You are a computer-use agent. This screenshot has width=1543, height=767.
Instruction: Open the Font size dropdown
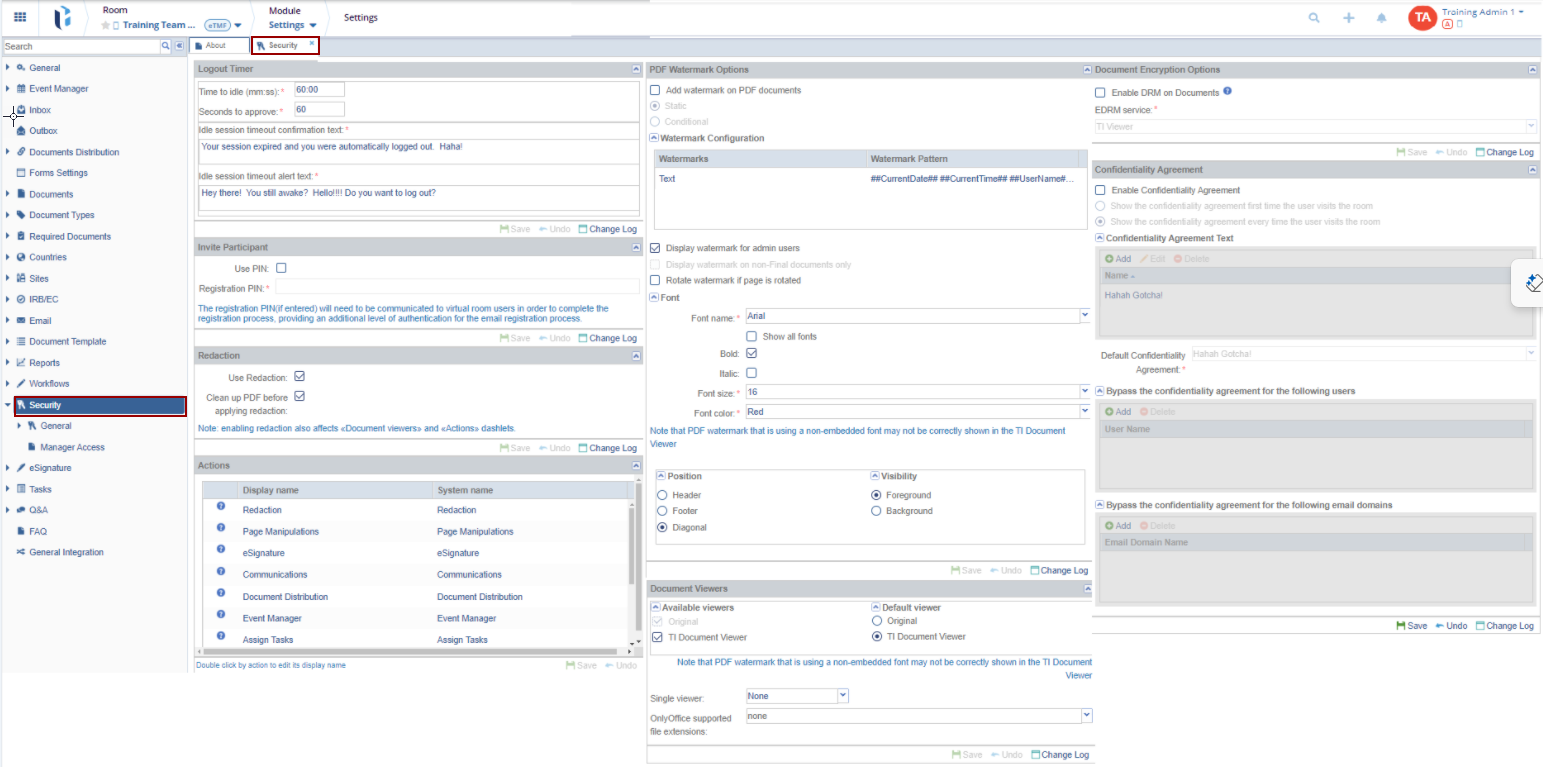(1085, 392)
